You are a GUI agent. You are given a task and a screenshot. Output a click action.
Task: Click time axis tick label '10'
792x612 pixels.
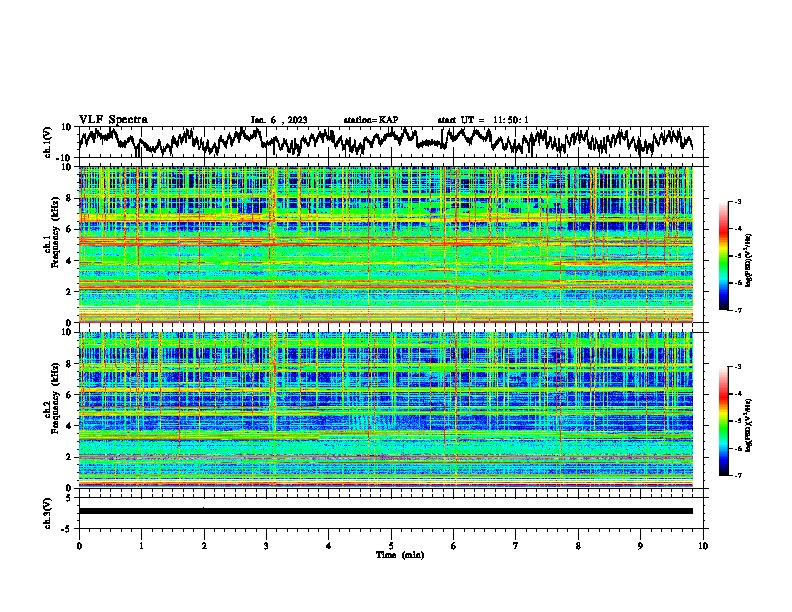coord(703,546)
